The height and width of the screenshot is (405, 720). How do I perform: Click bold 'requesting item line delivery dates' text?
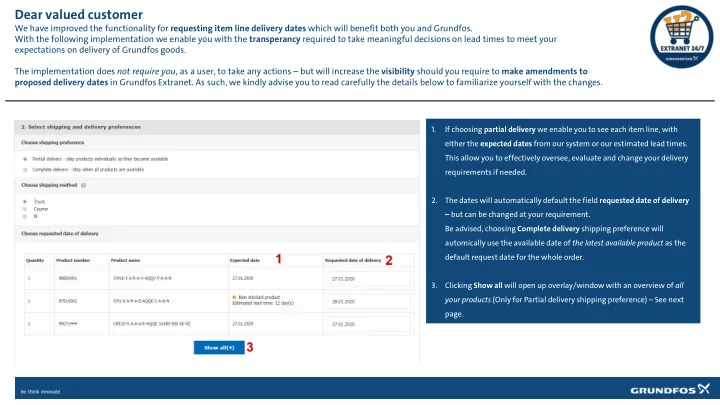pos(238,28)
